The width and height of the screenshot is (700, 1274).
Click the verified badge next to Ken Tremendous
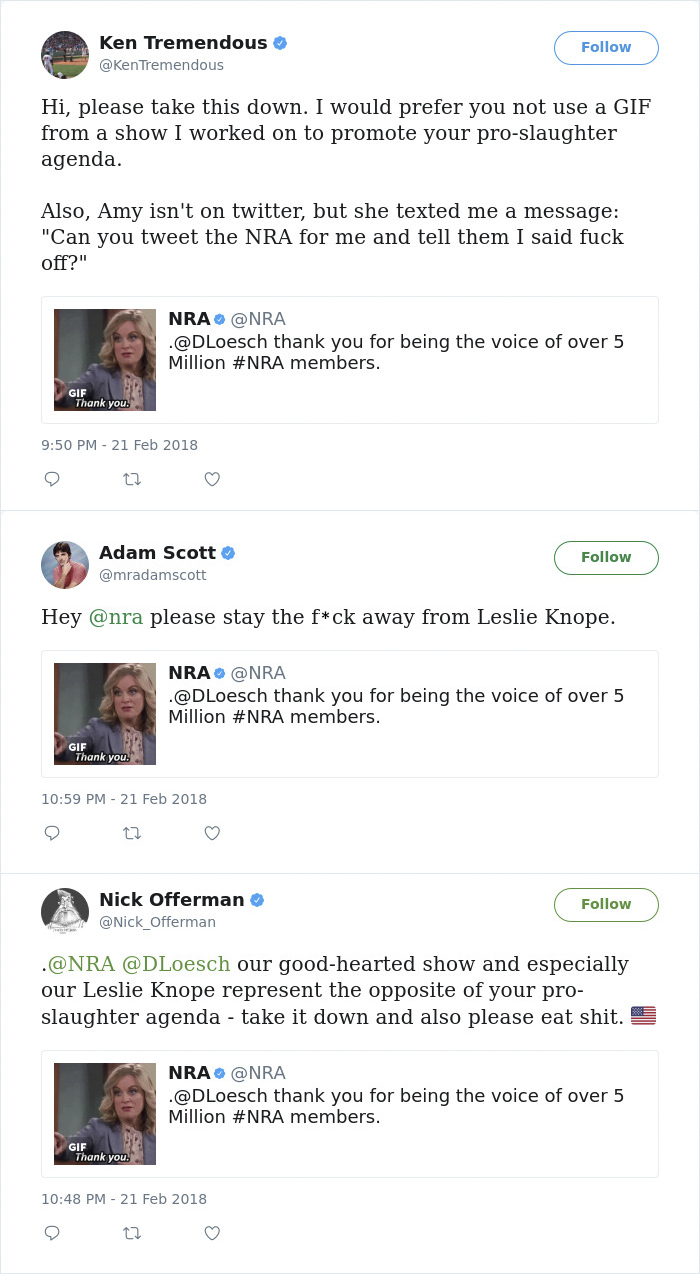280,42
